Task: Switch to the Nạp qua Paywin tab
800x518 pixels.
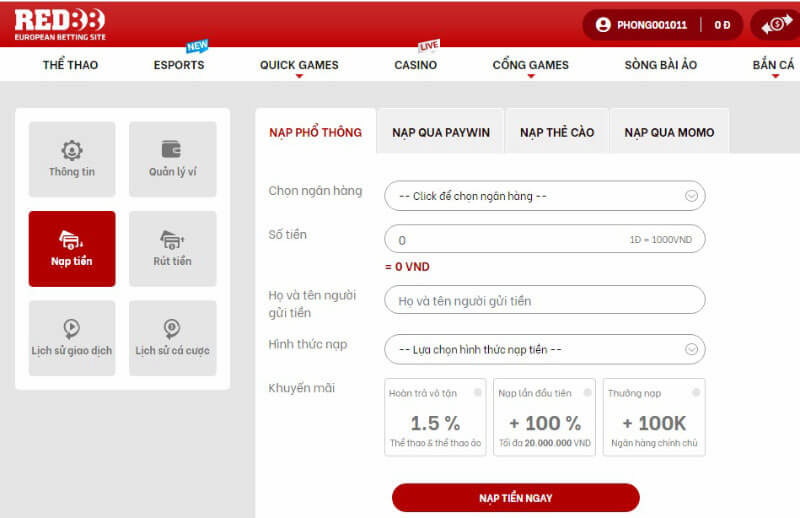Action: pyautogui.click(x=441, y=132)
